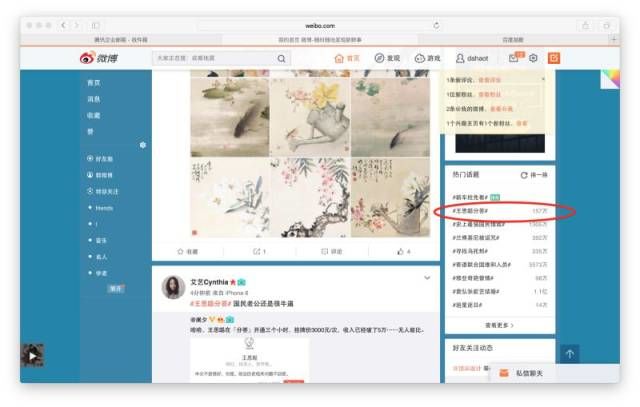Reload the page with Safari's refresh icon
640x407 pixels.
point(436,25)
